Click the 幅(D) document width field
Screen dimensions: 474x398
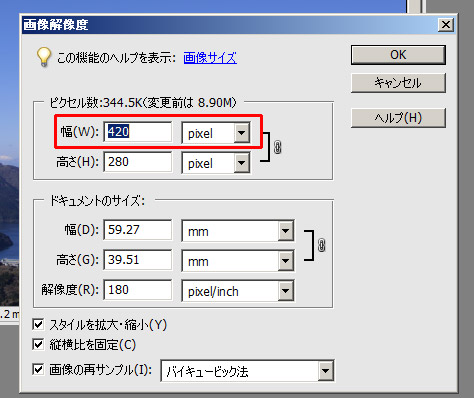pos(138,230)
